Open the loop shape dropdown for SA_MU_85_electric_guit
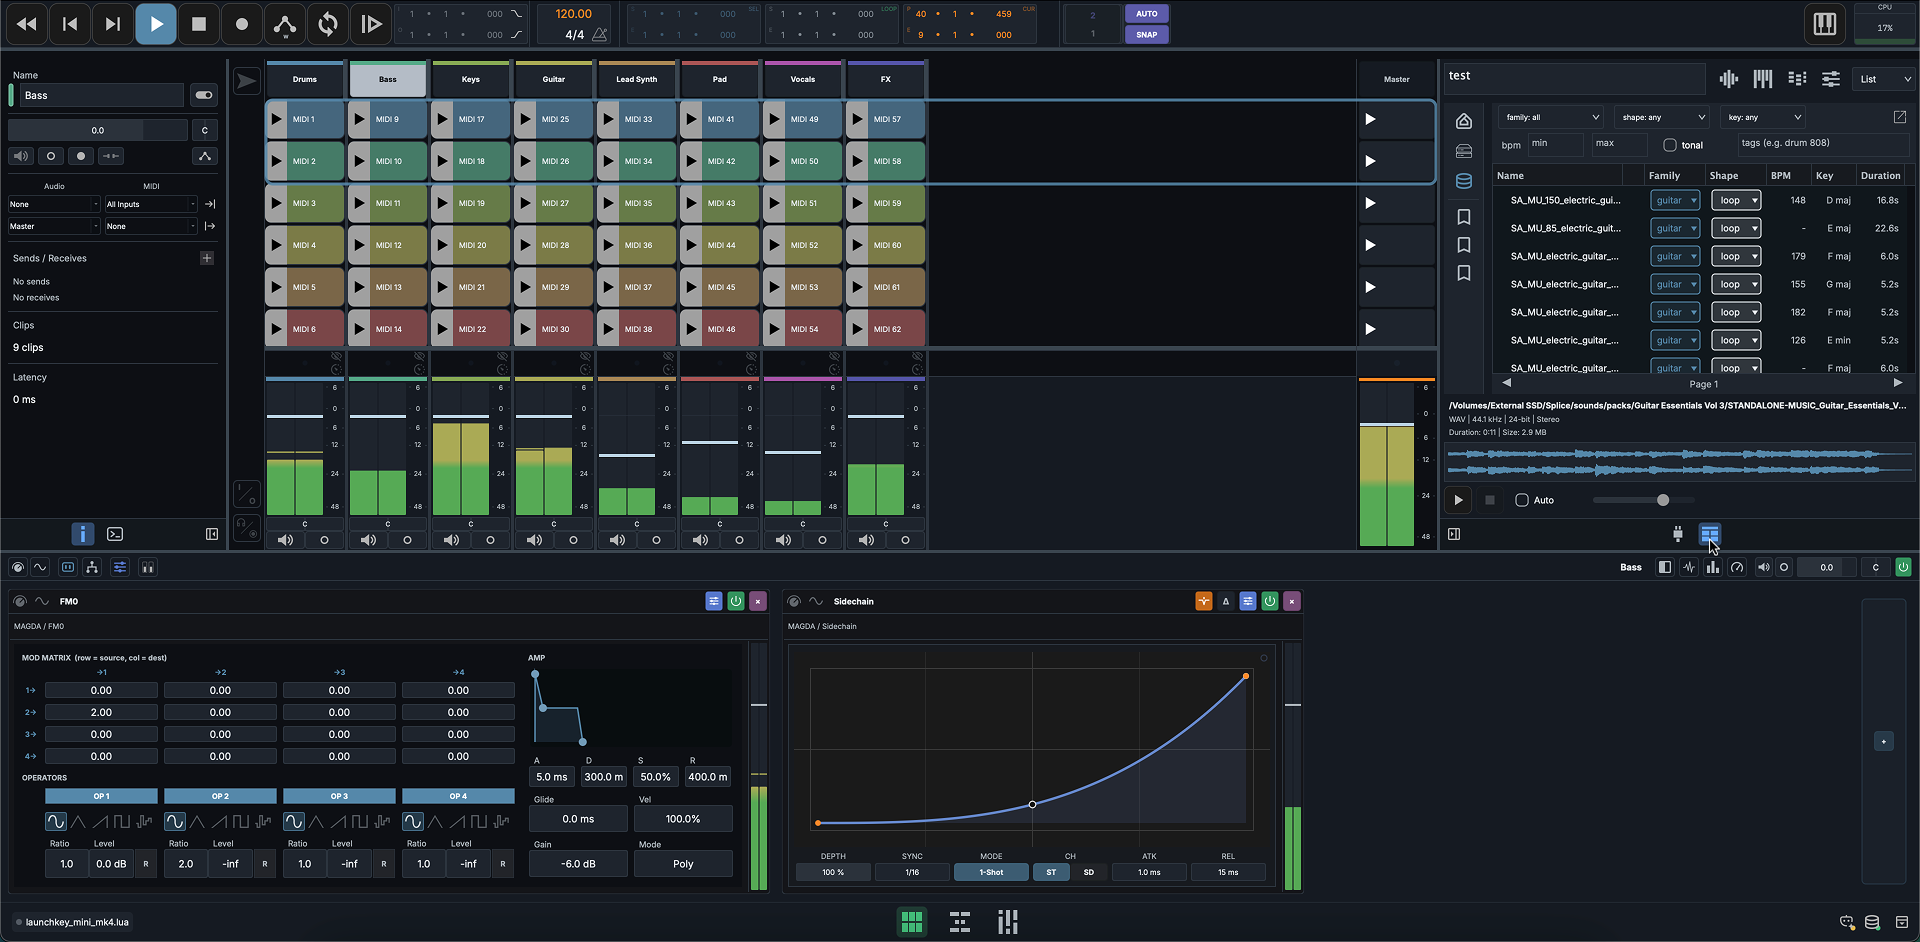 [x=1737, y=229]
